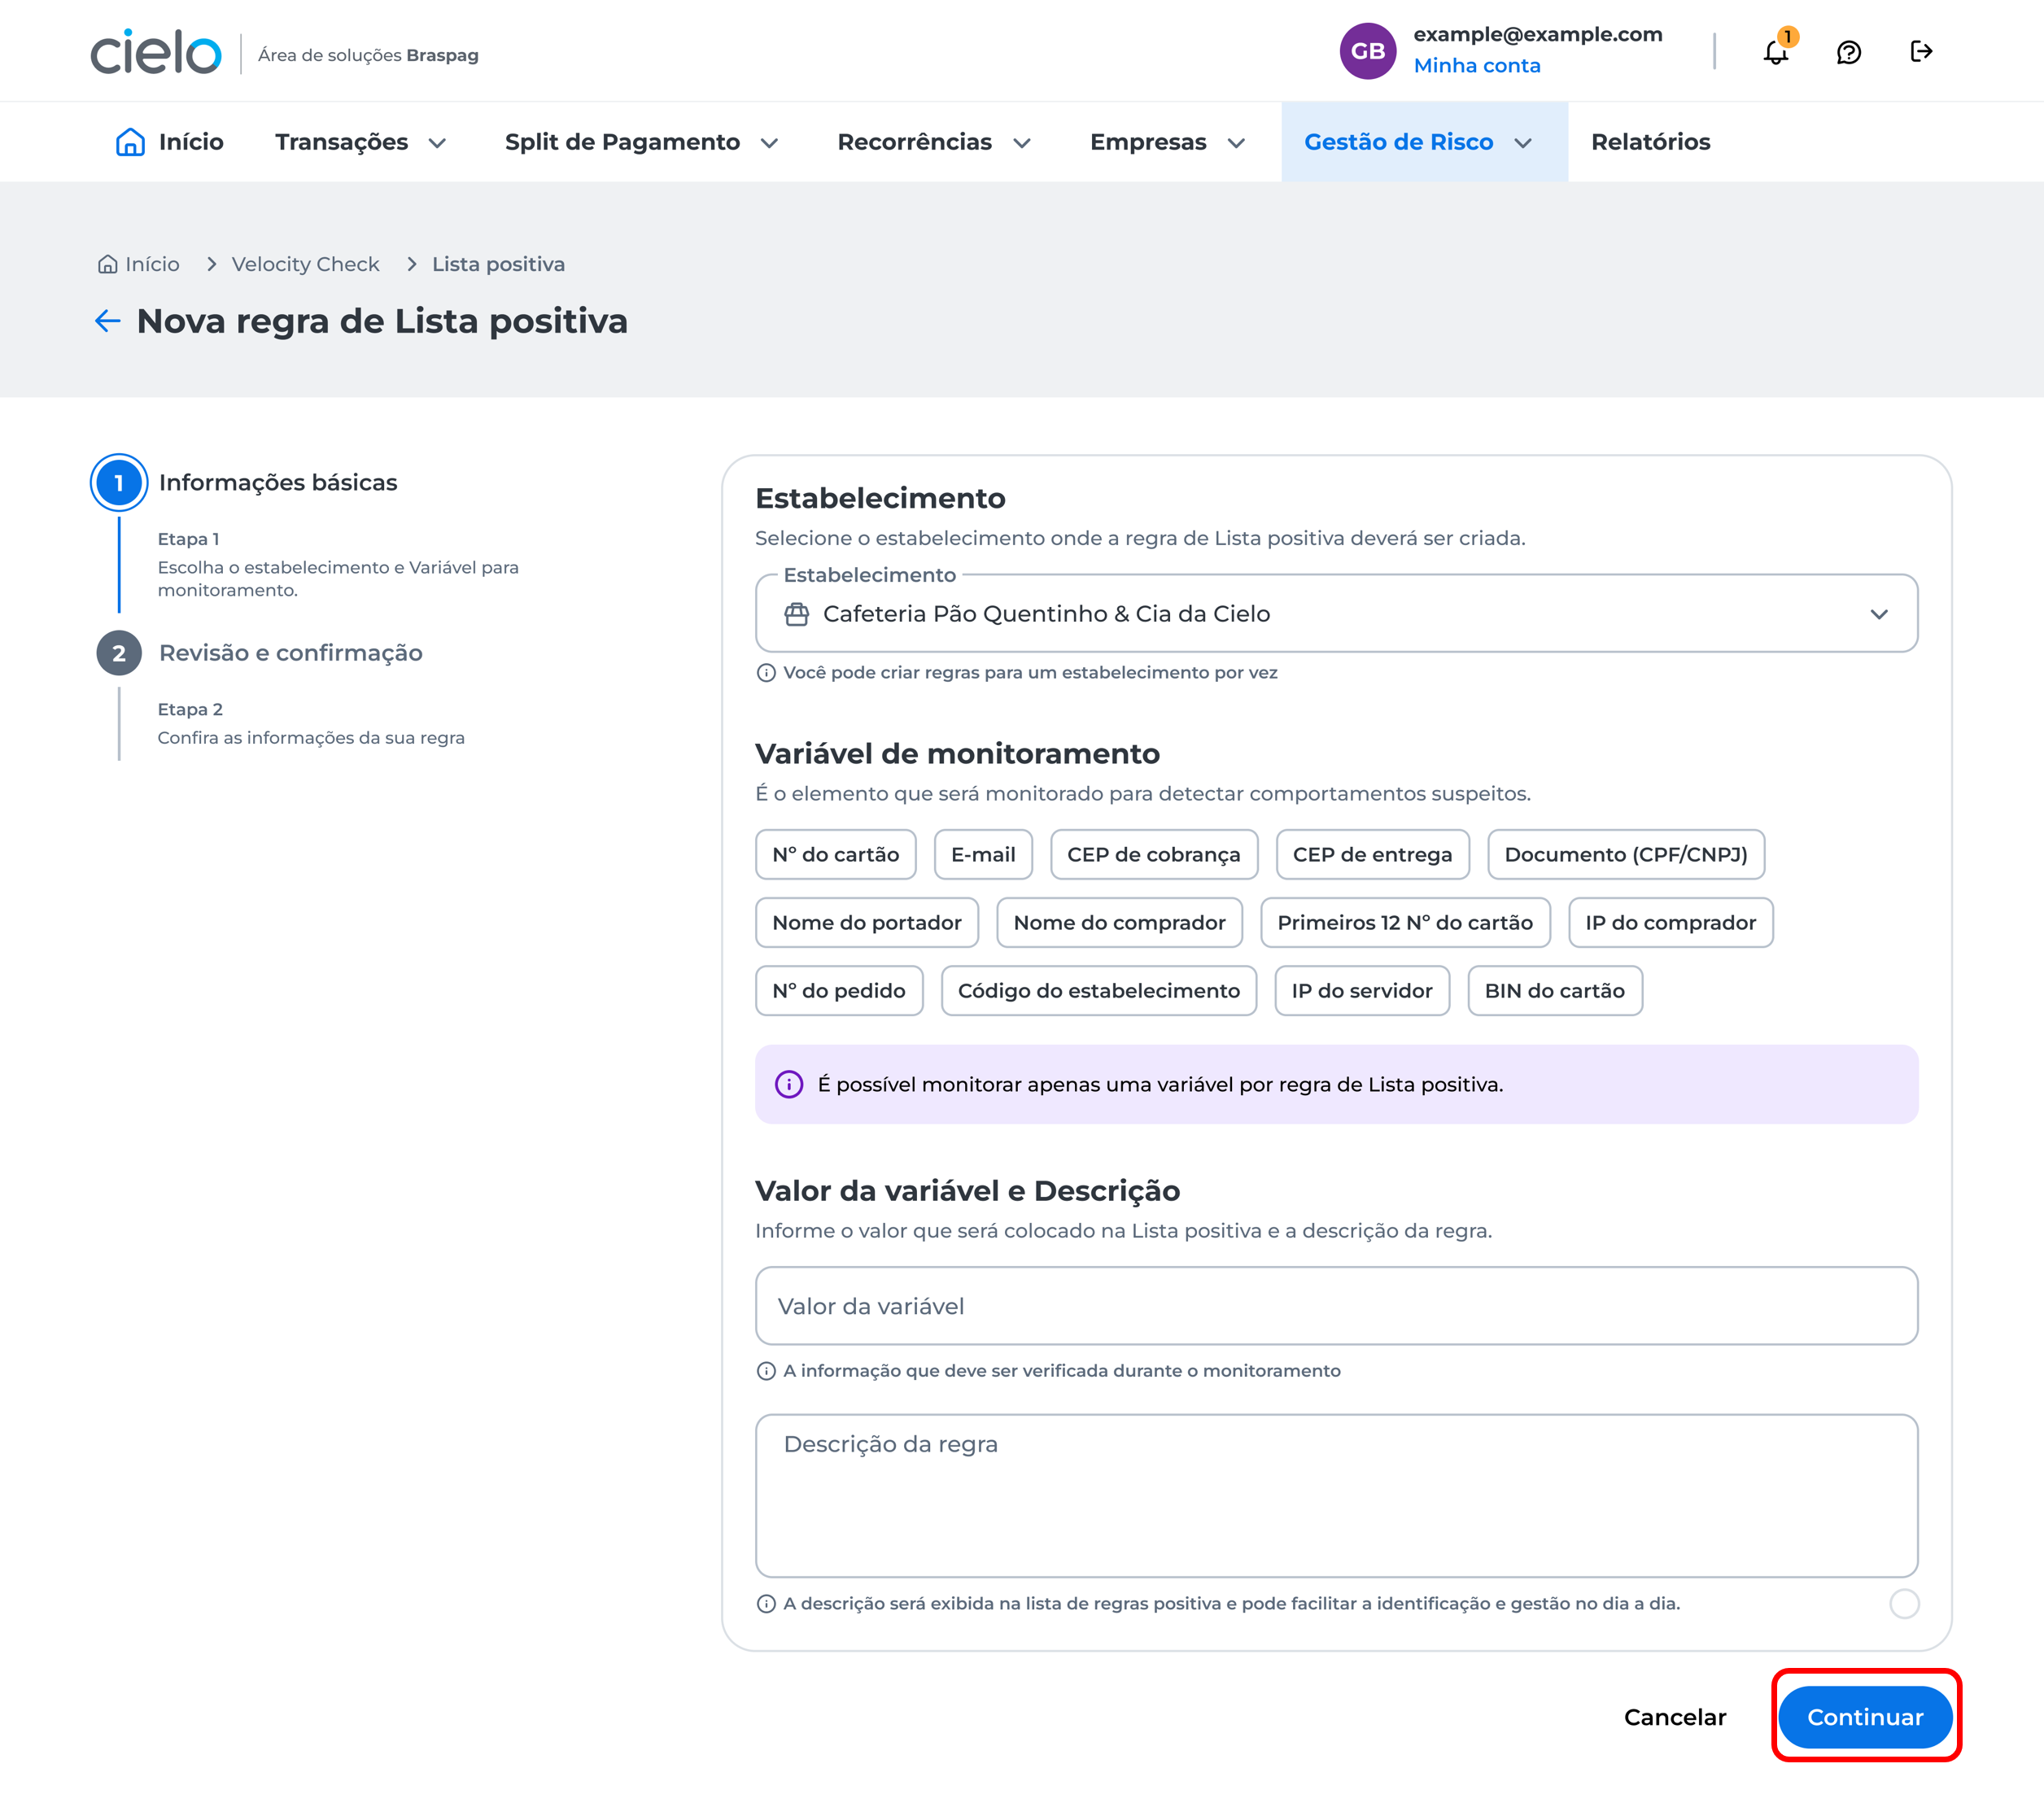Open notifications bell

pyautogui.click(x=1776, y=51)
